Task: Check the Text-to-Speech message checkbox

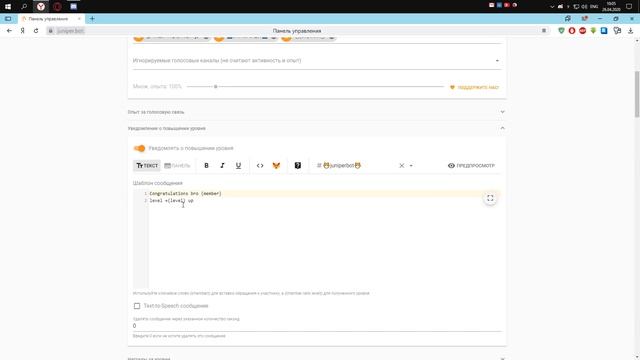Action: tap(137, 306)
